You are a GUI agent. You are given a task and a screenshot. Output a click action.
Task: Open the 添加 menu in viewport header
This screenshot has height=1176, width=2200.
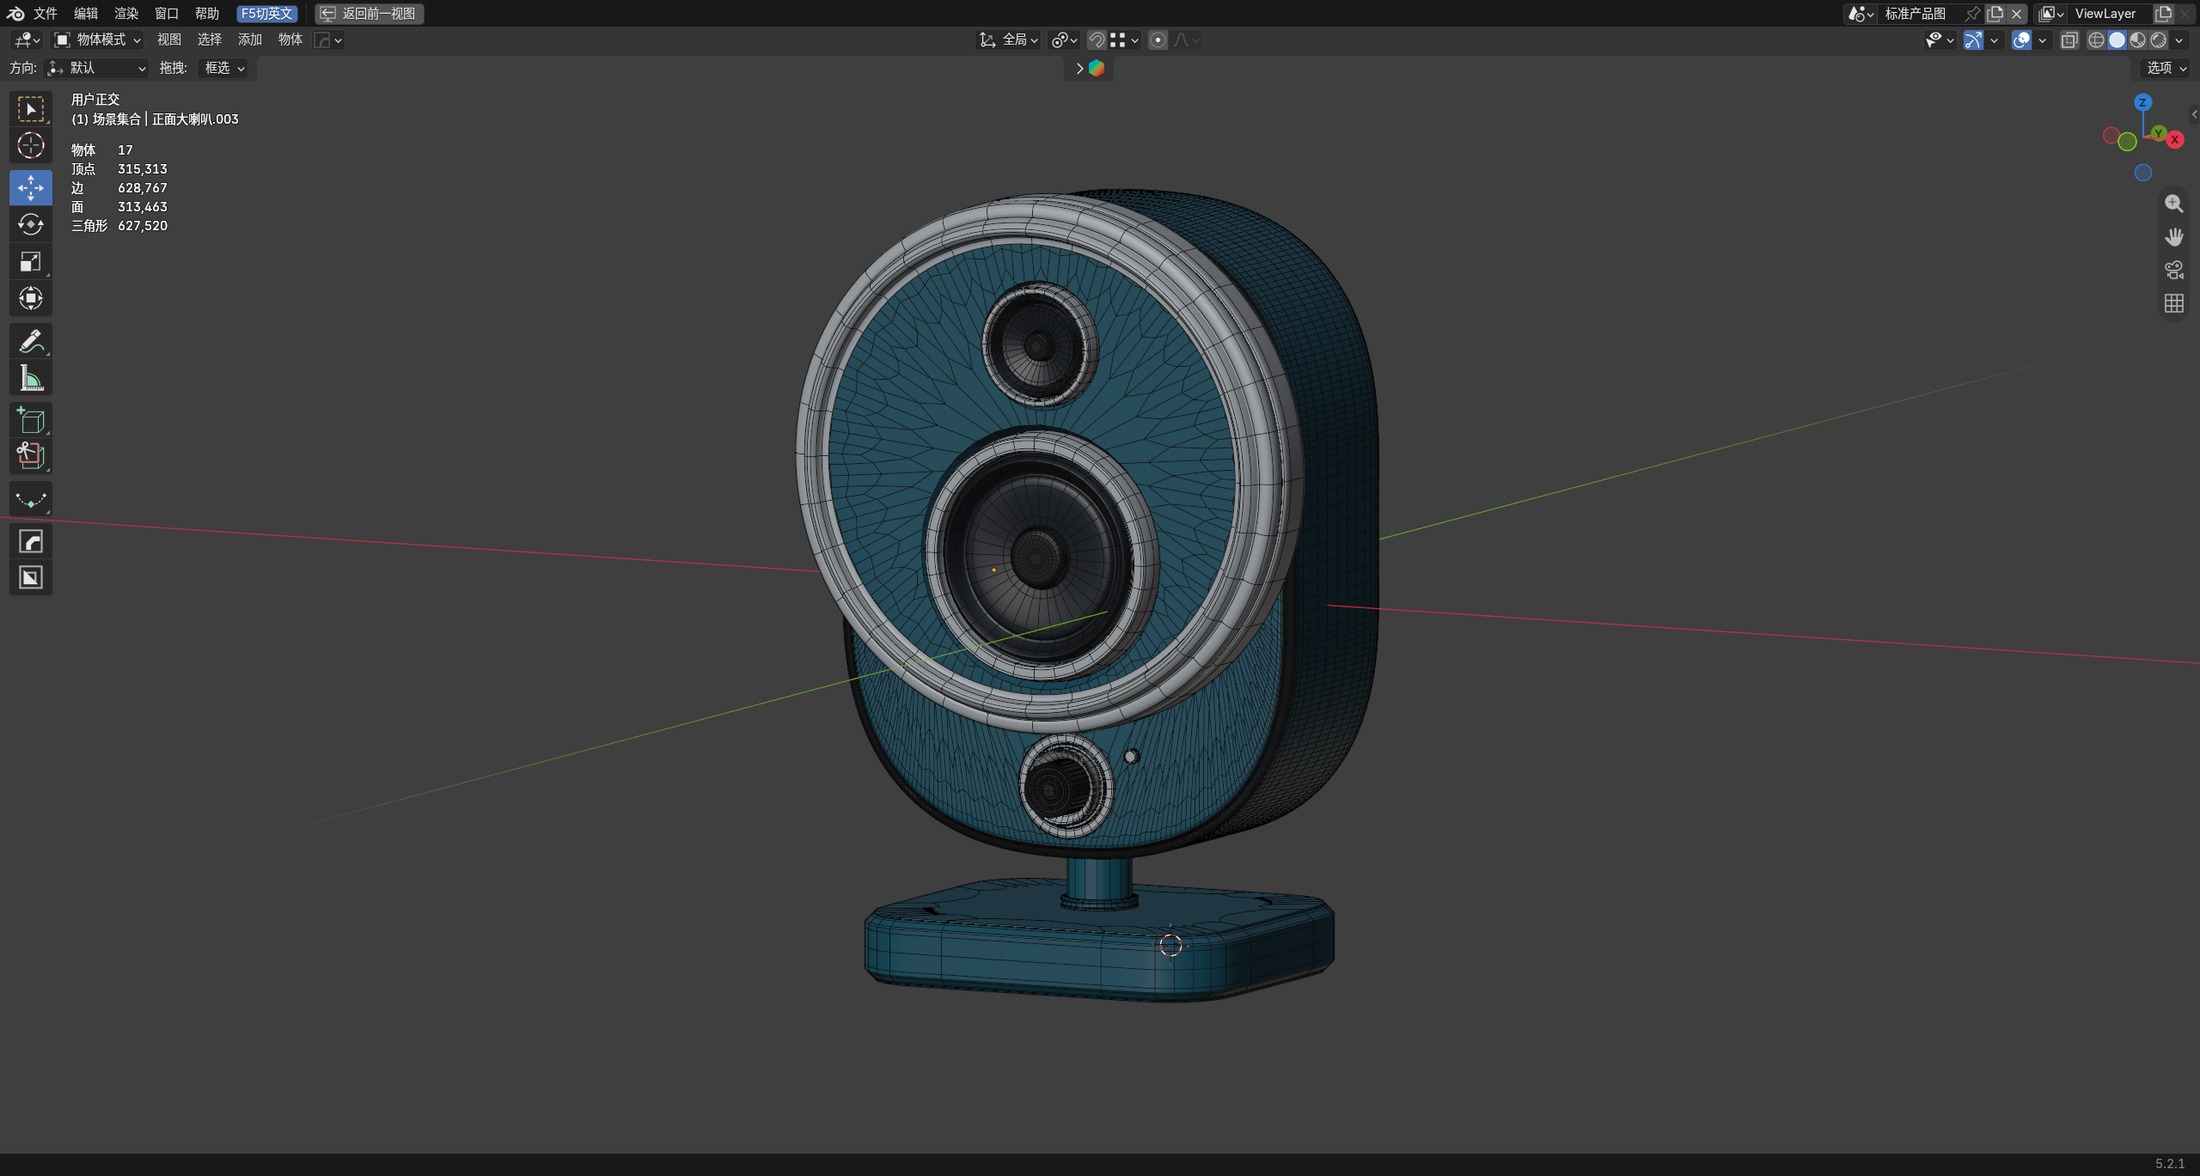point(250,40)
